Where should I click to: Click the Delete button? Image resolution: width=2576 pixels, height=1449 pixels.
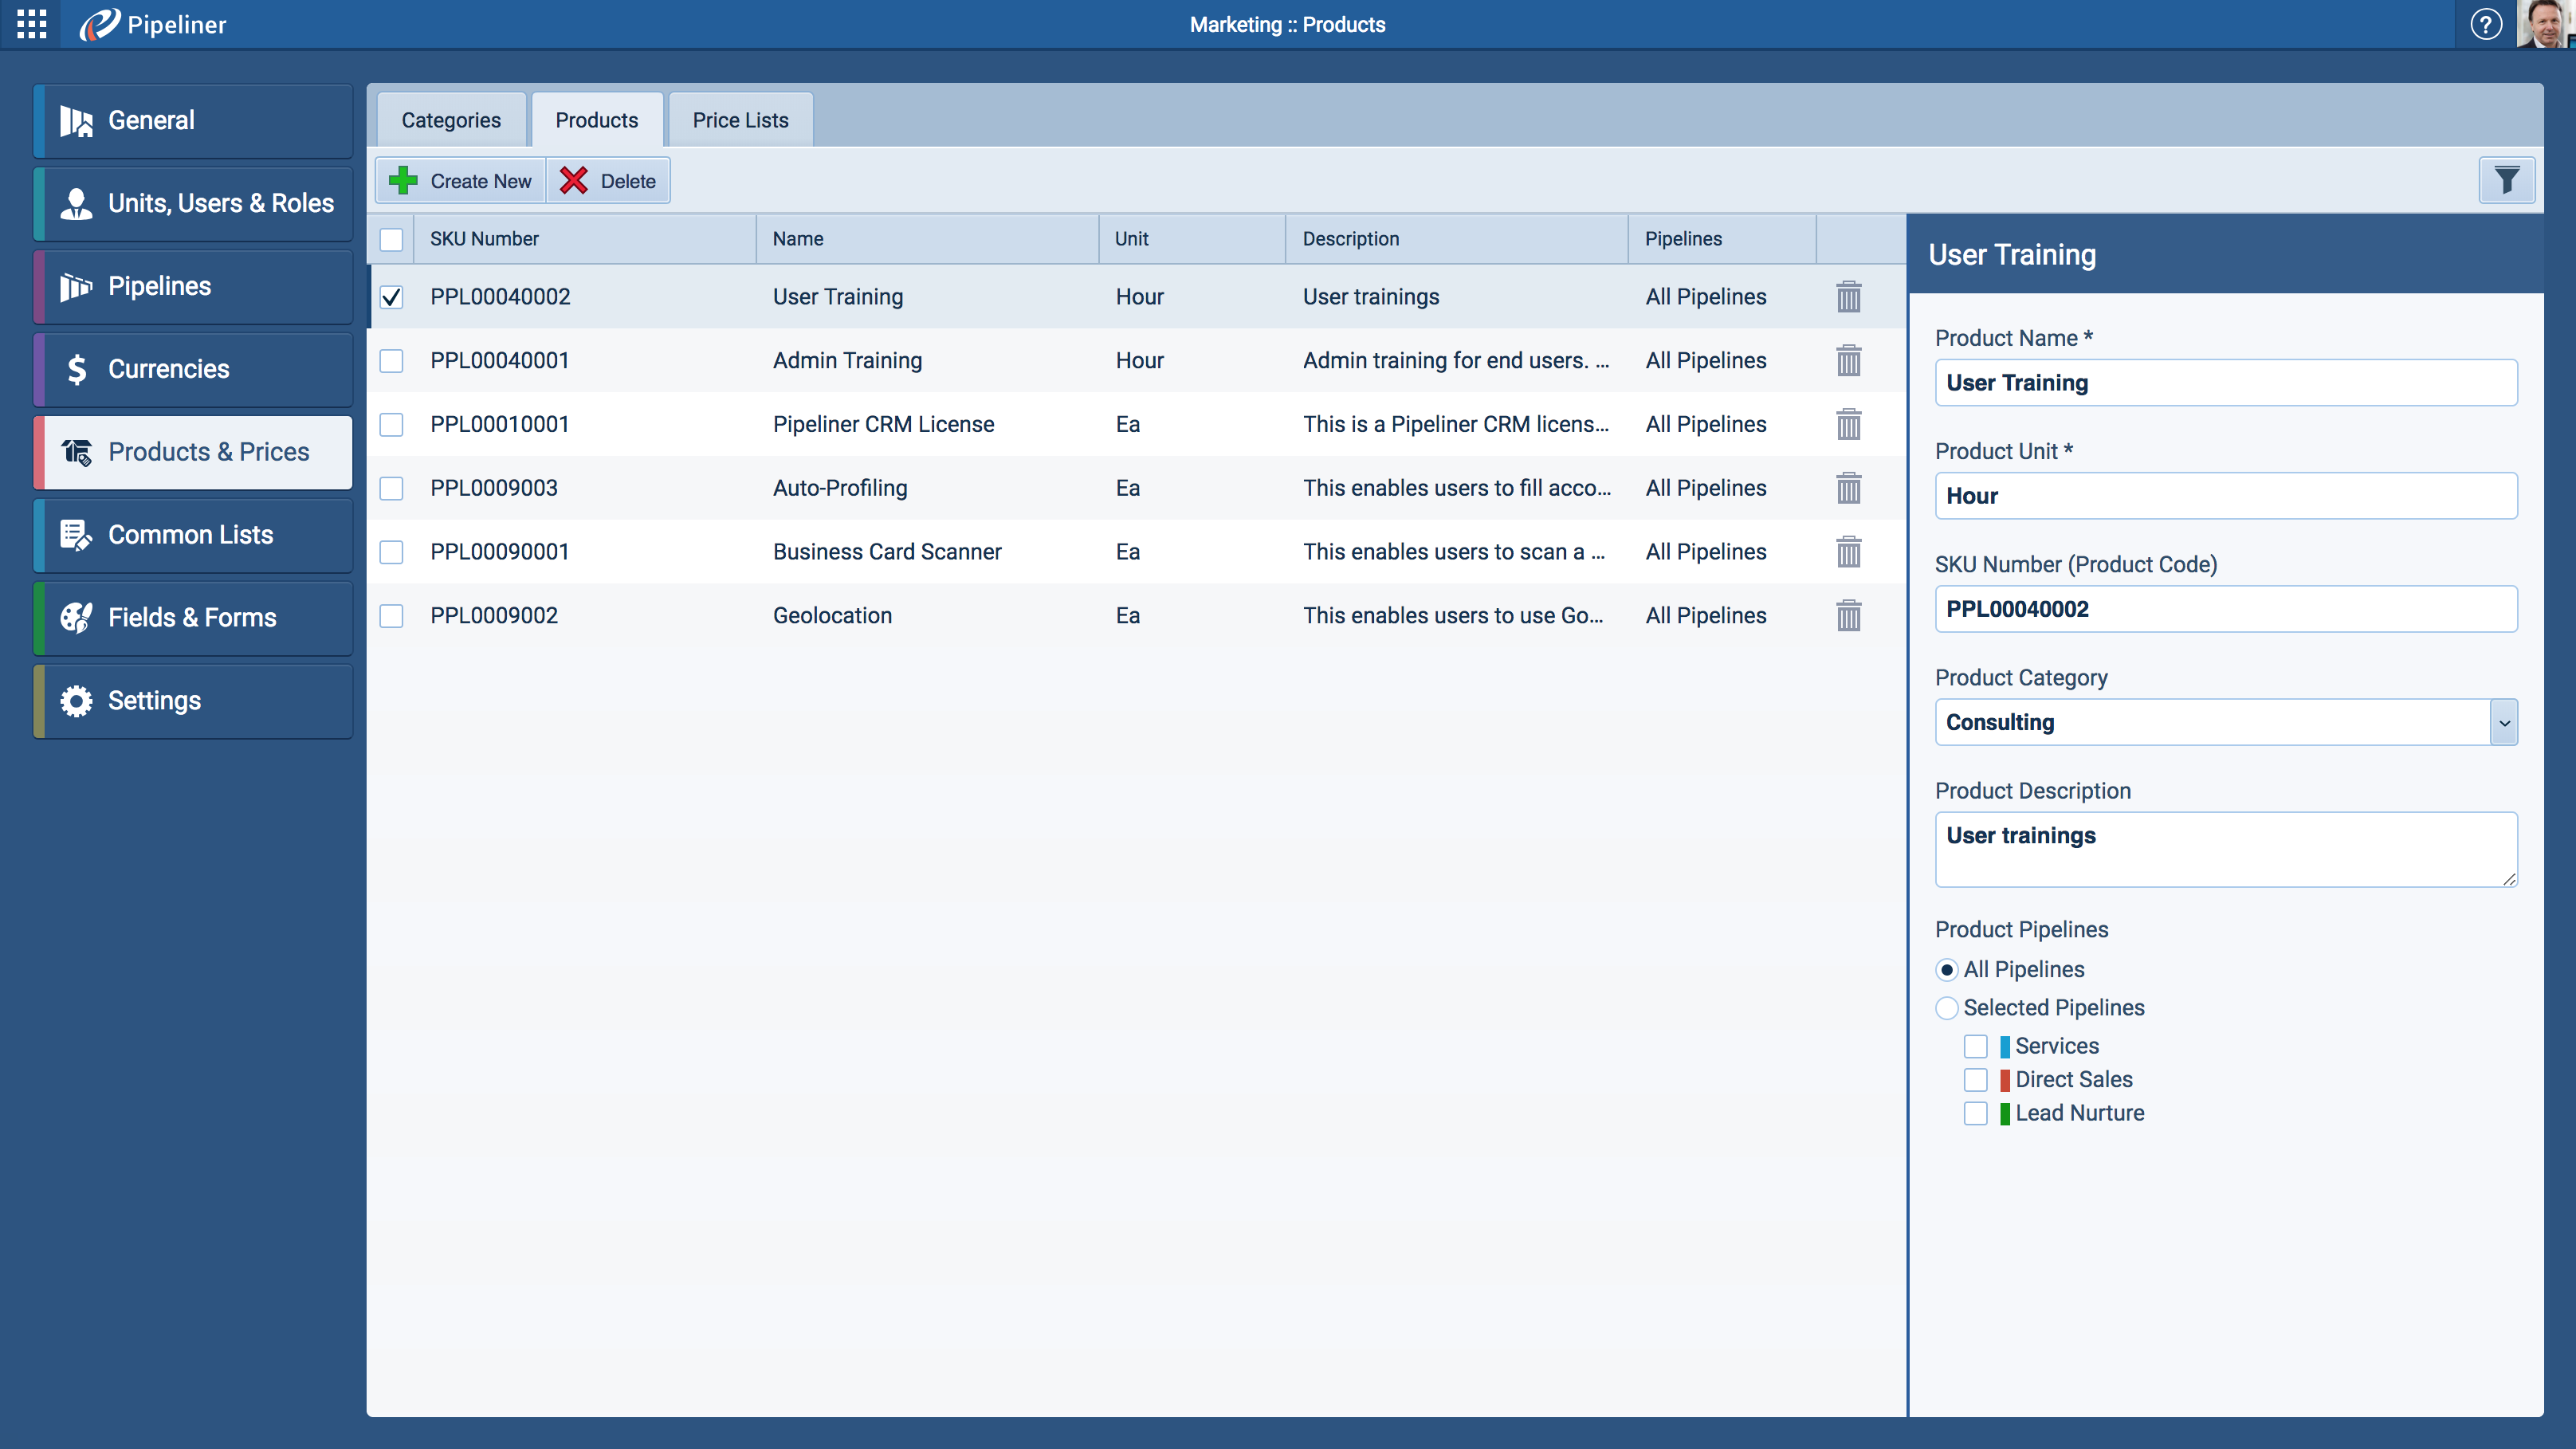click(x=608, y=181)
